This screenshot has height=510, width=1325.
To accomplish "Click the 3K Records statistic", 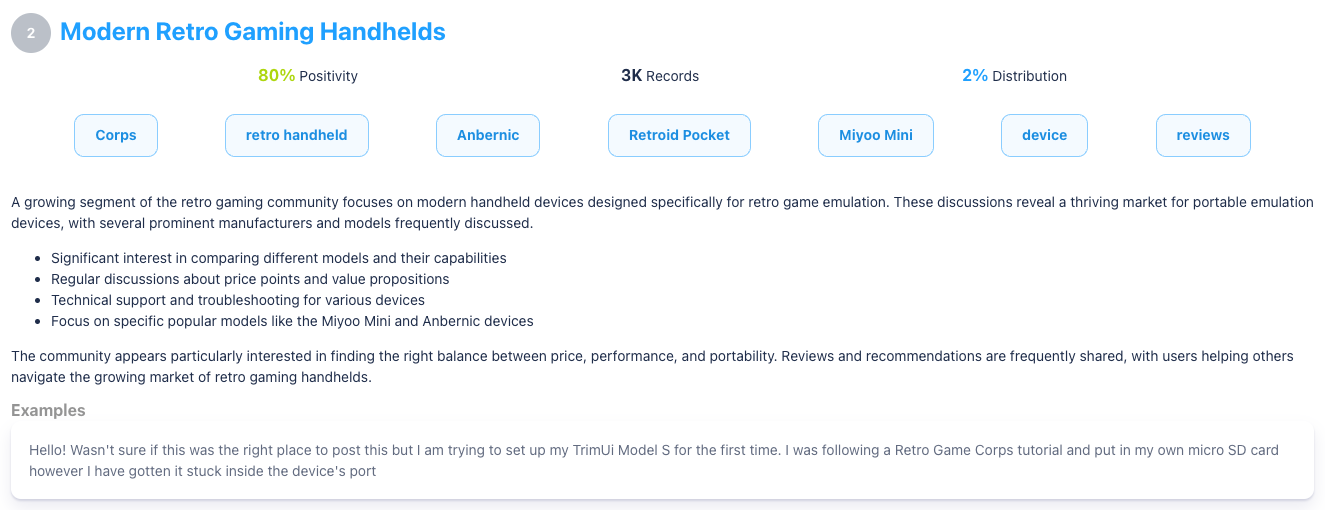I will click(660, 76).
